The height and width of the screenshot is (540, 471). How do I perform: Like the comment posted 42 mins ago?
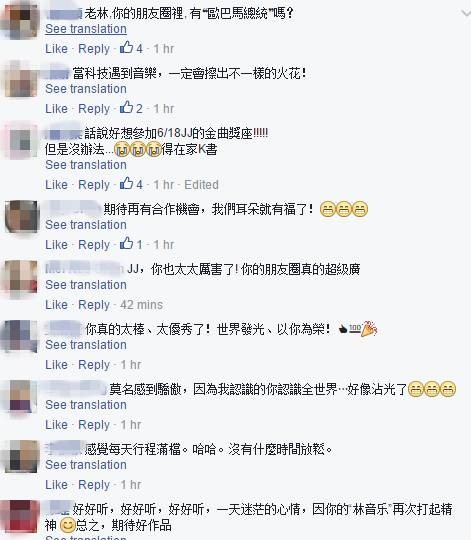pyautogui.click(x=56, y=305)
